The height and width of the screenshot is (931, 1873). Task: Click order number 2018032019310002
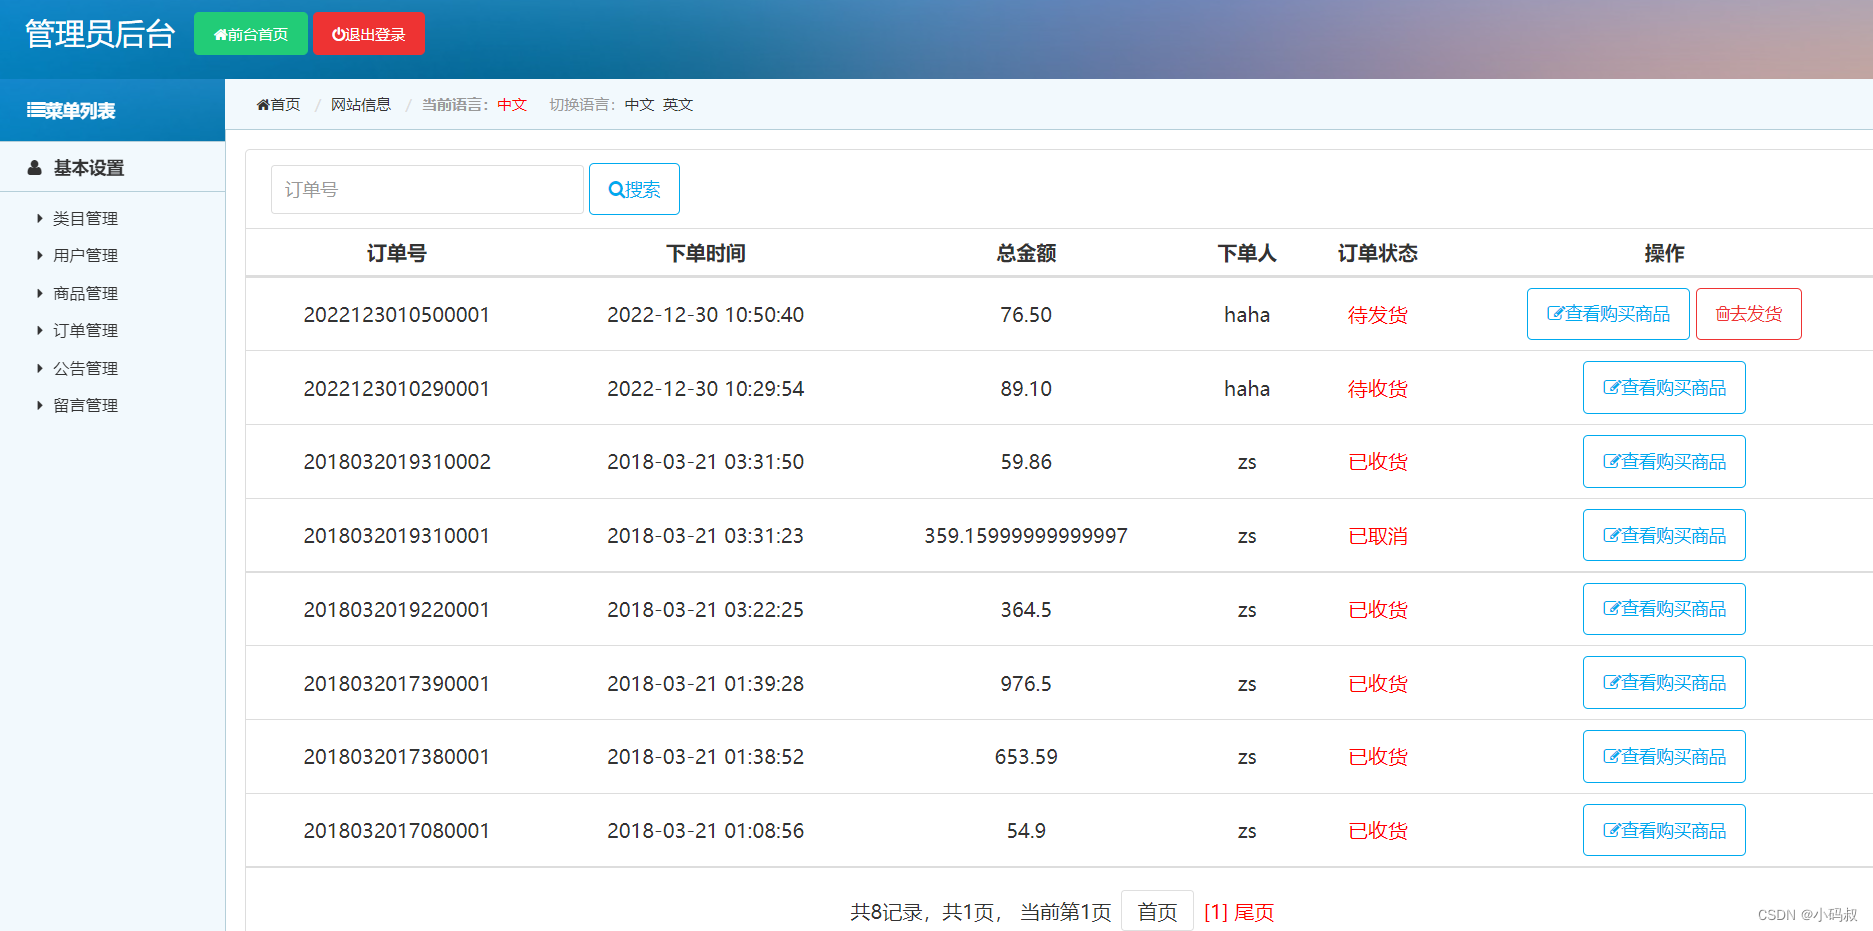click(397, 462)
